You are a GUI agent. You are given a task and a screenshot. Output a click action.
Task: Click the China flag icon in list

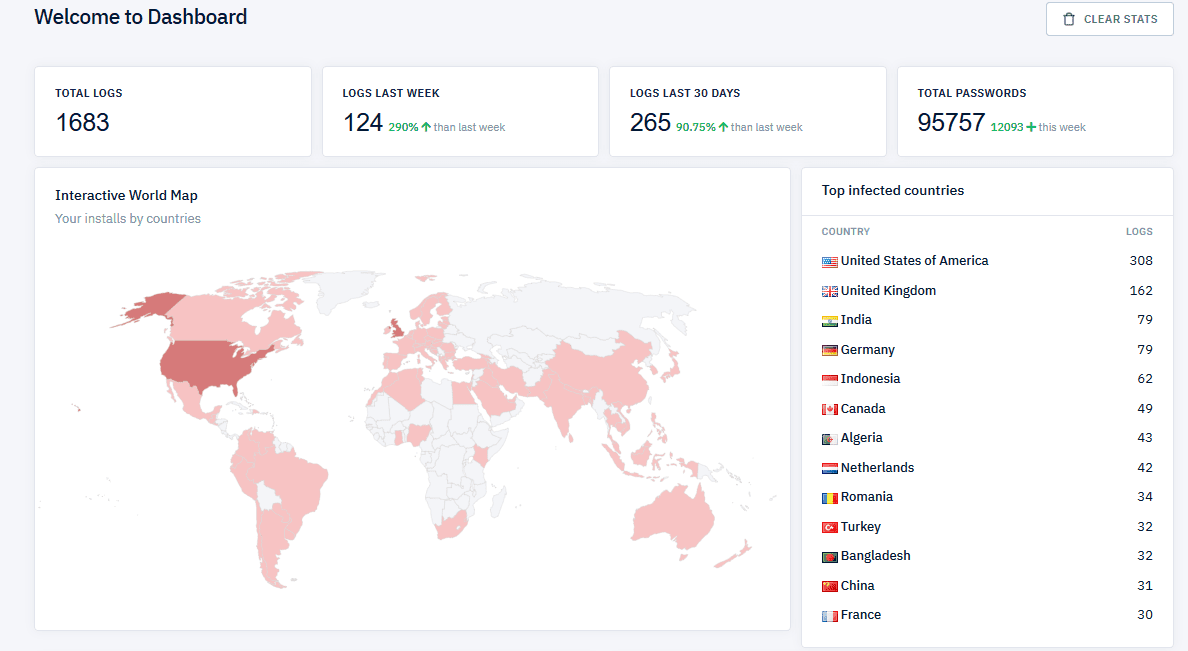click(x=829, y=586)
